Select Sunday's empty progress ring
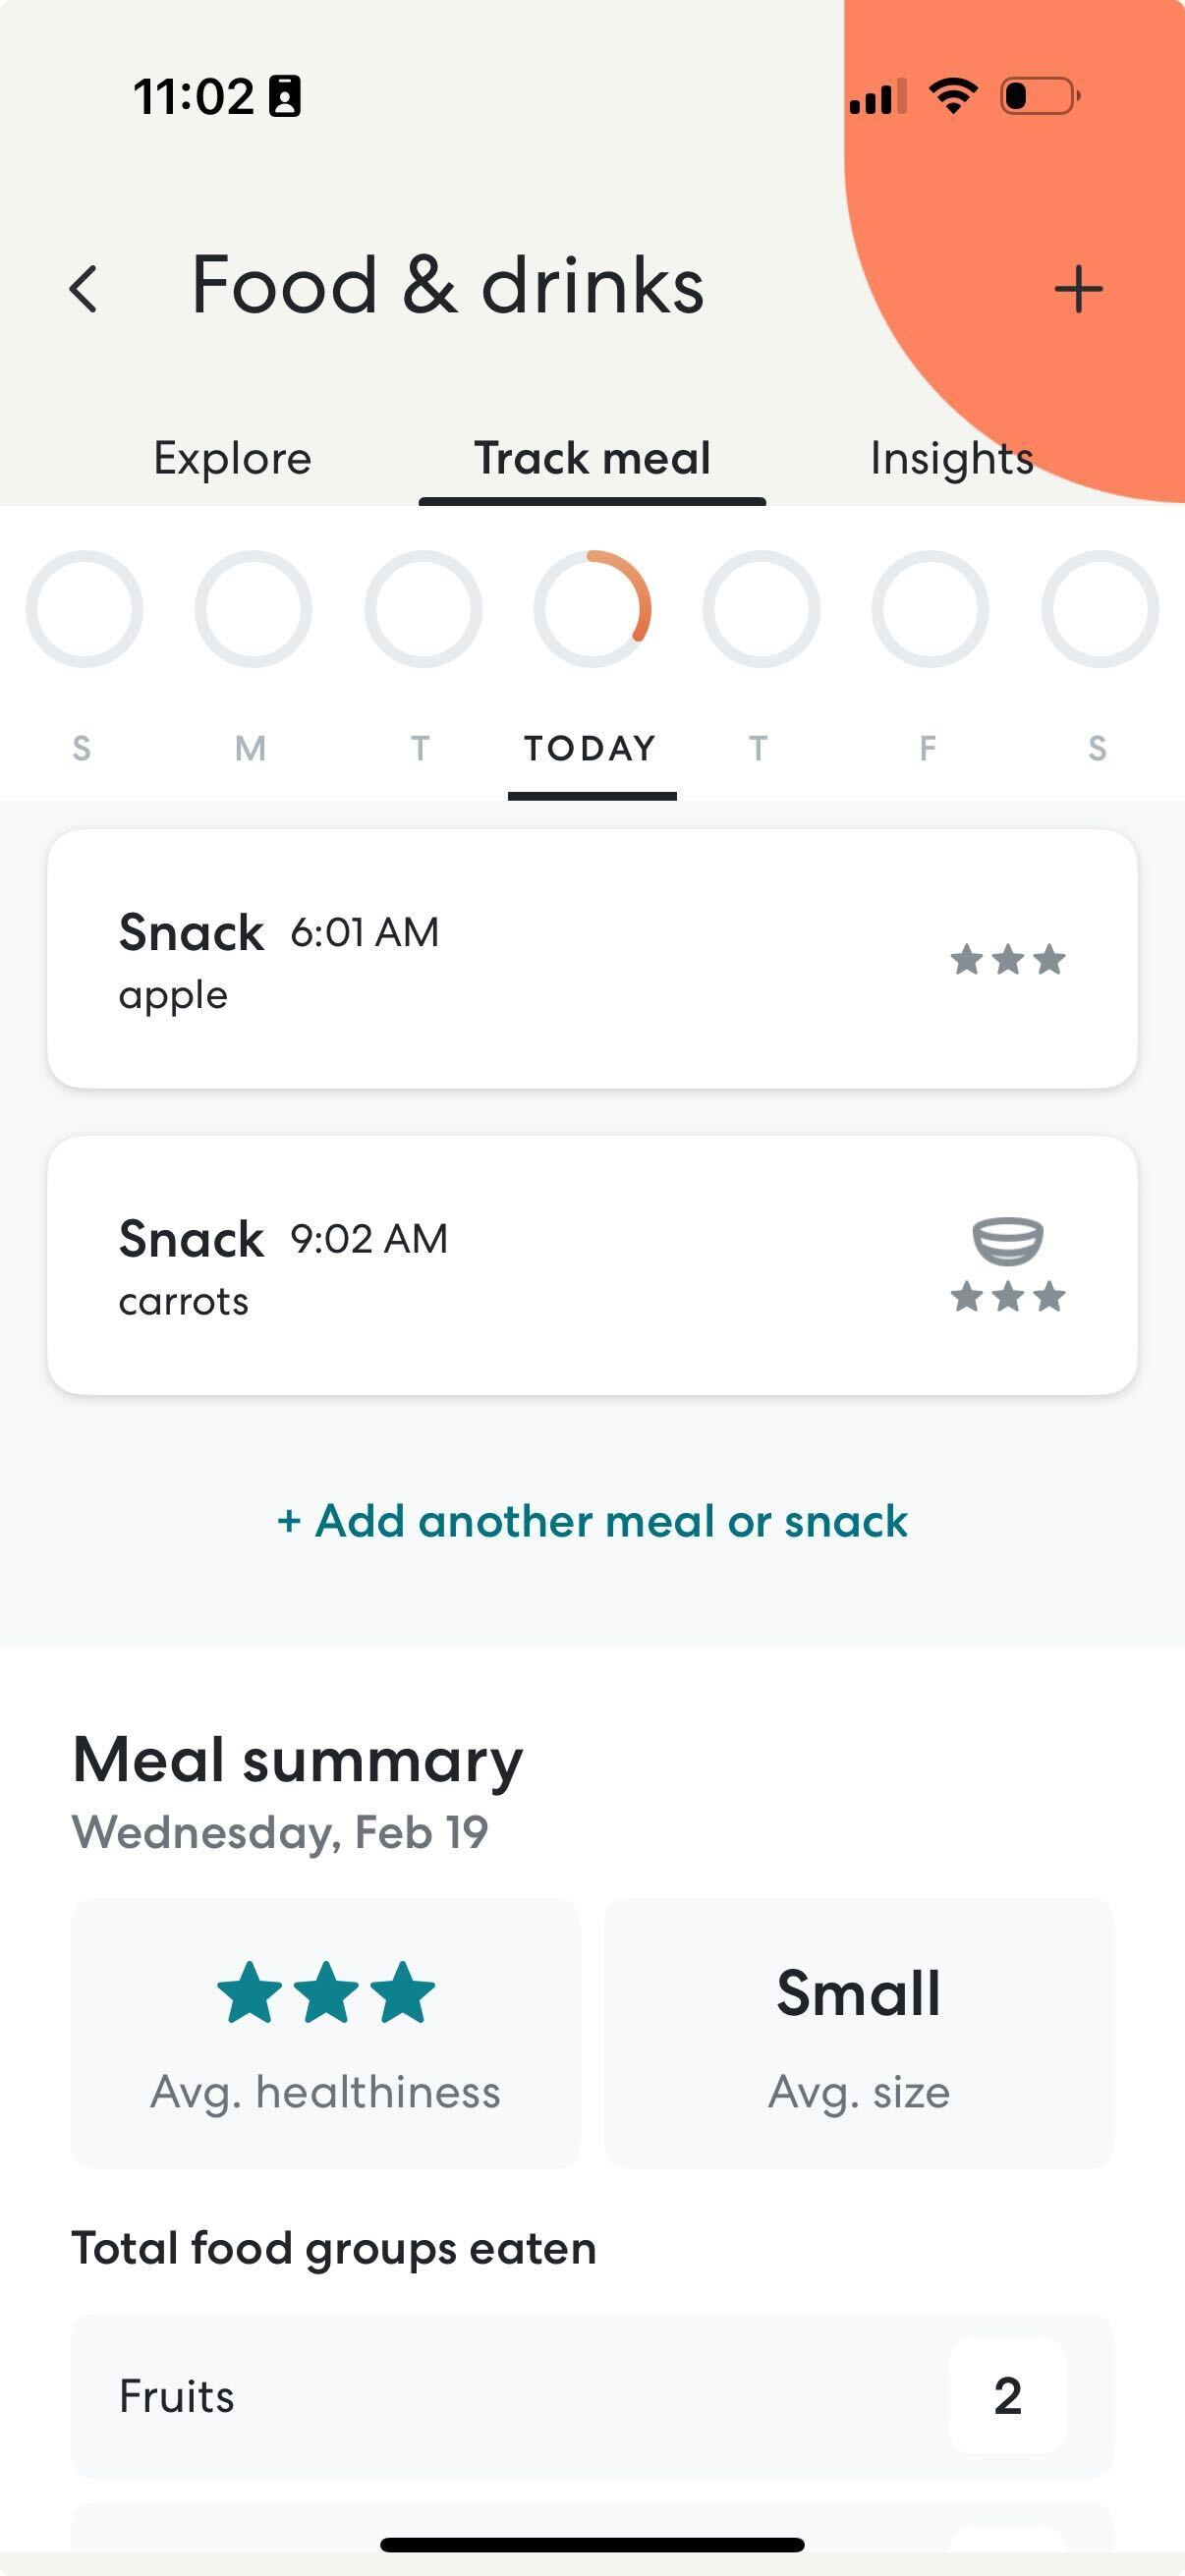Viewport: 1185px width, 2576px height. [84, 609]
